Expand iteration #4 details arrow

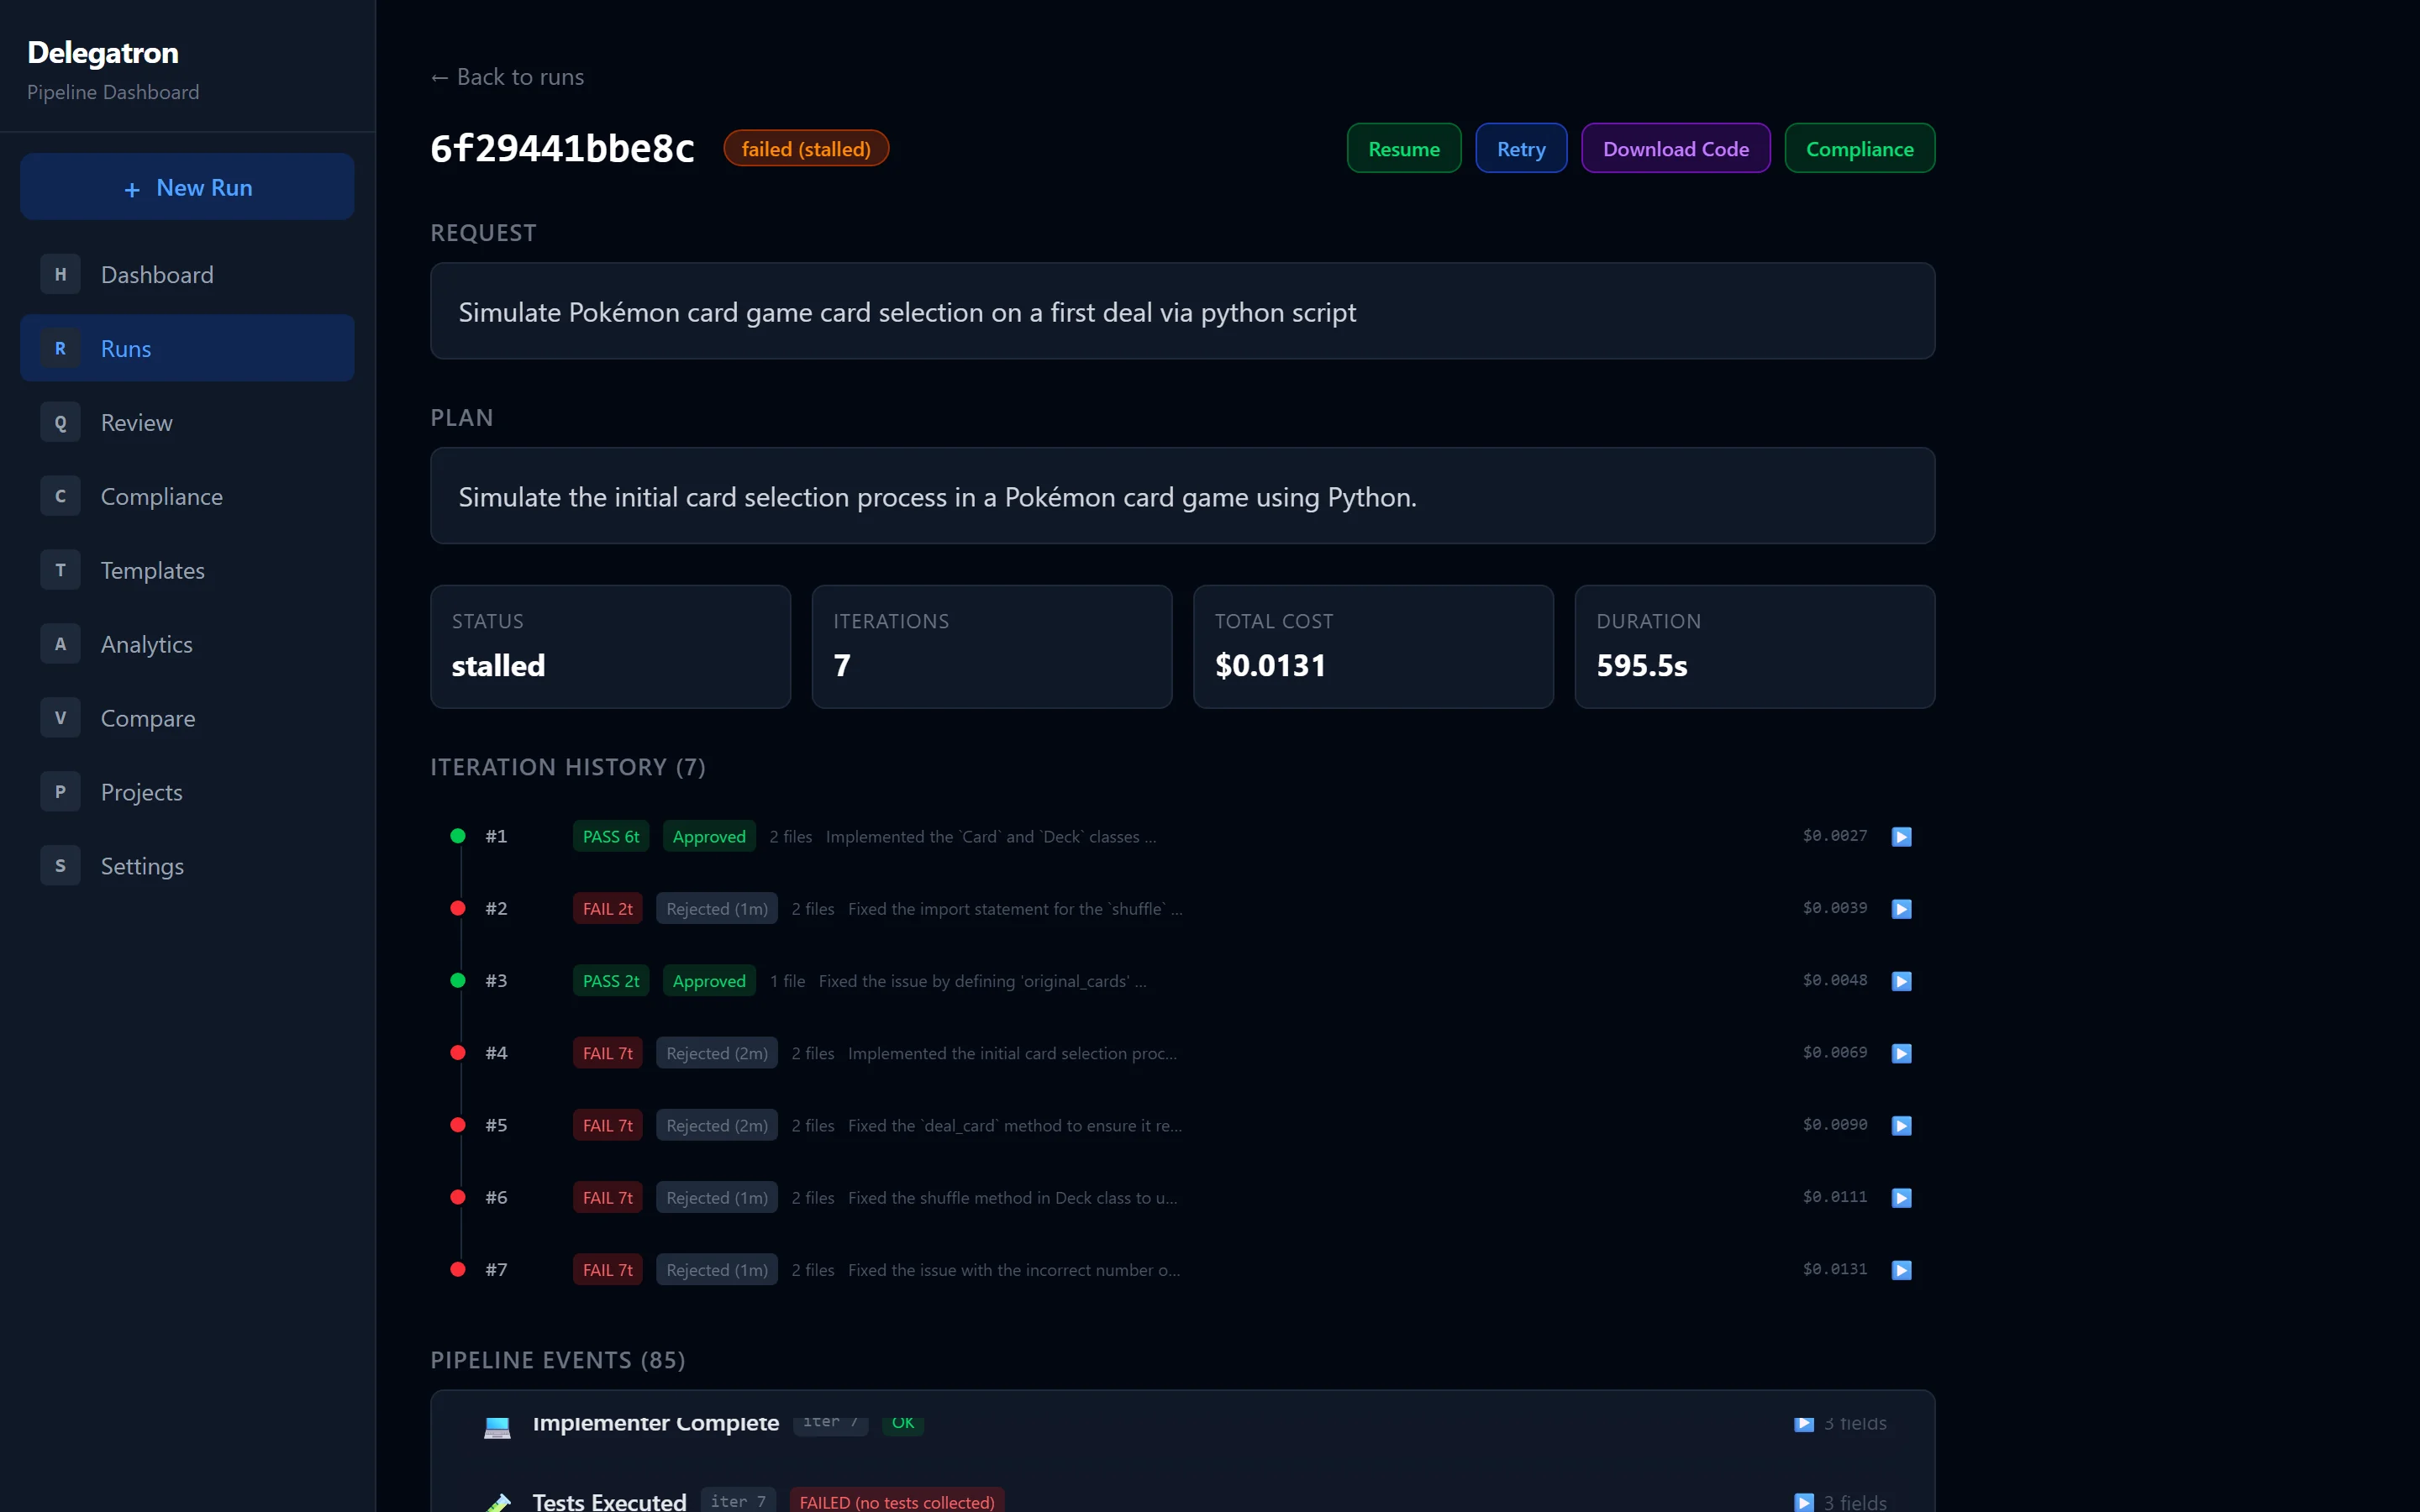(x=1901, y=1053)
